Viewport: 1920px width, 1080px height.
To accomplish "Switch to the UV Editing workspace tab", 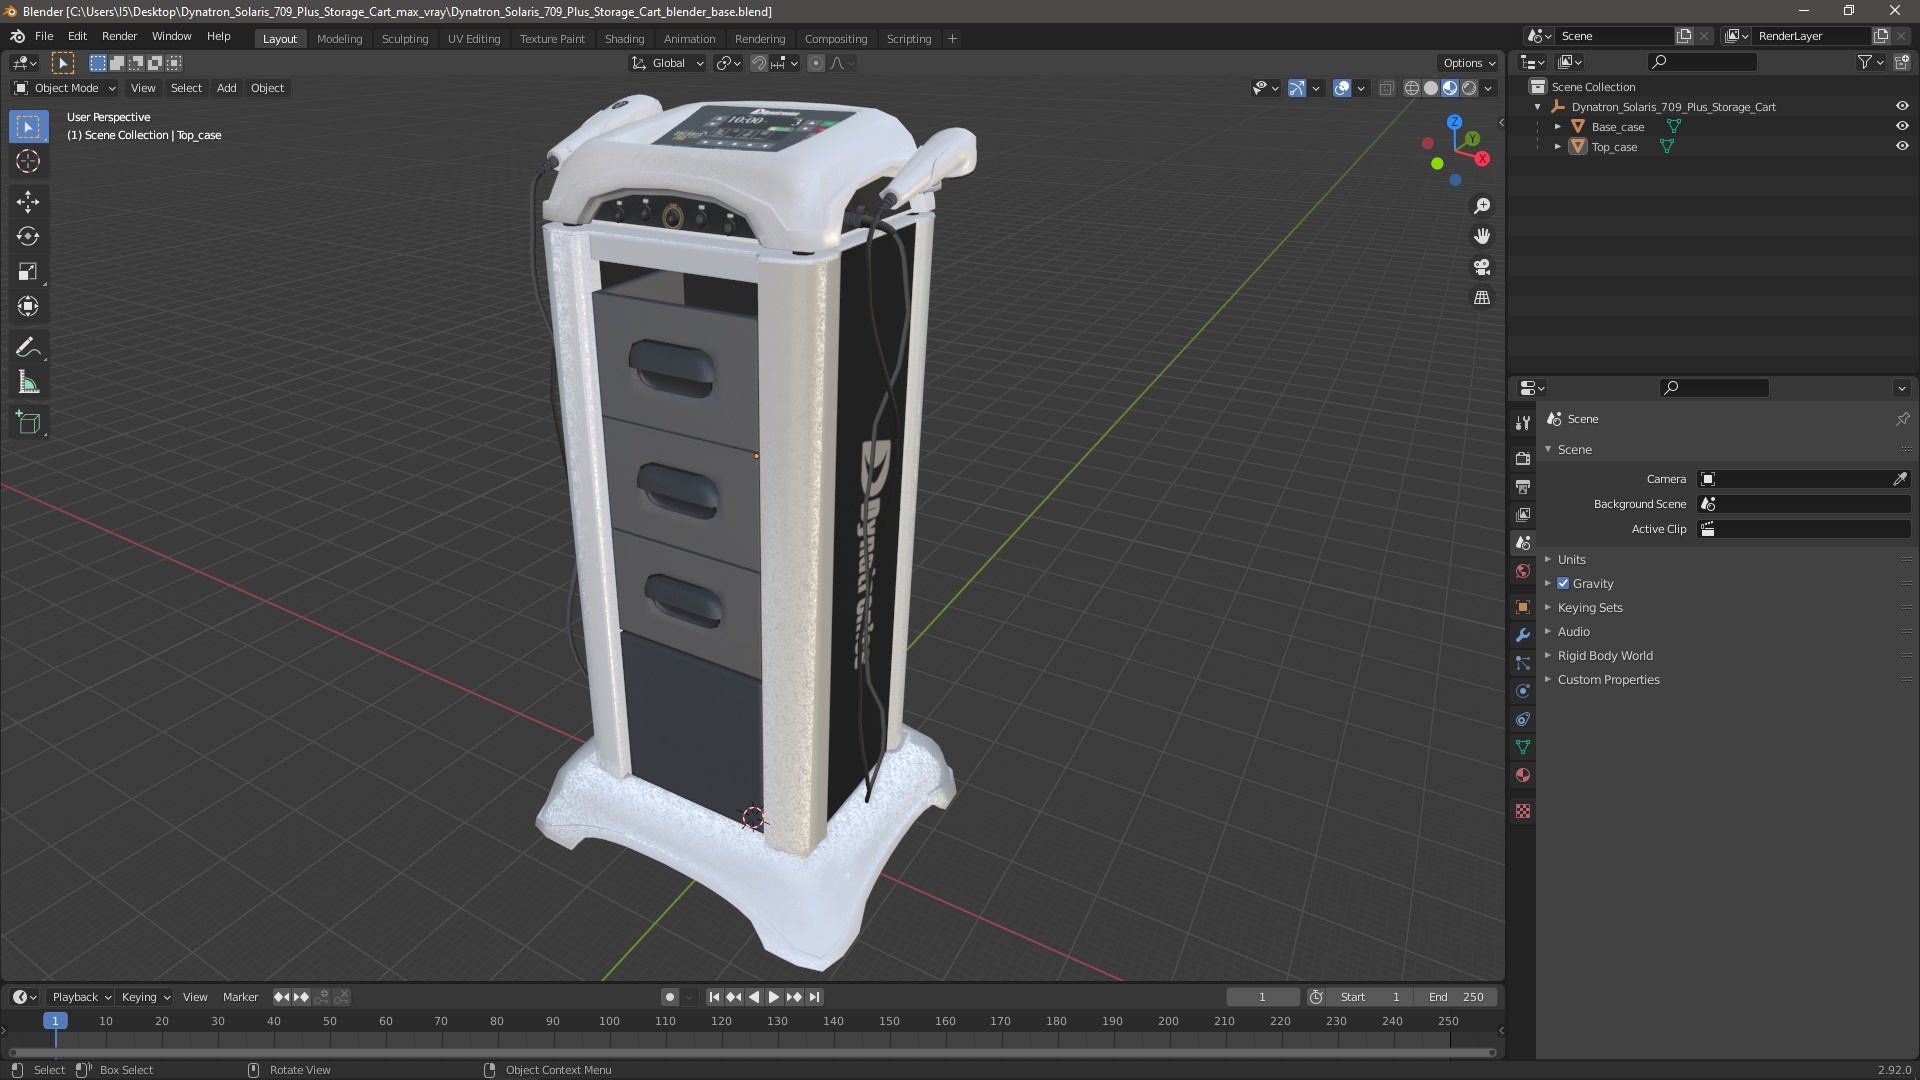I will [474, 39].
